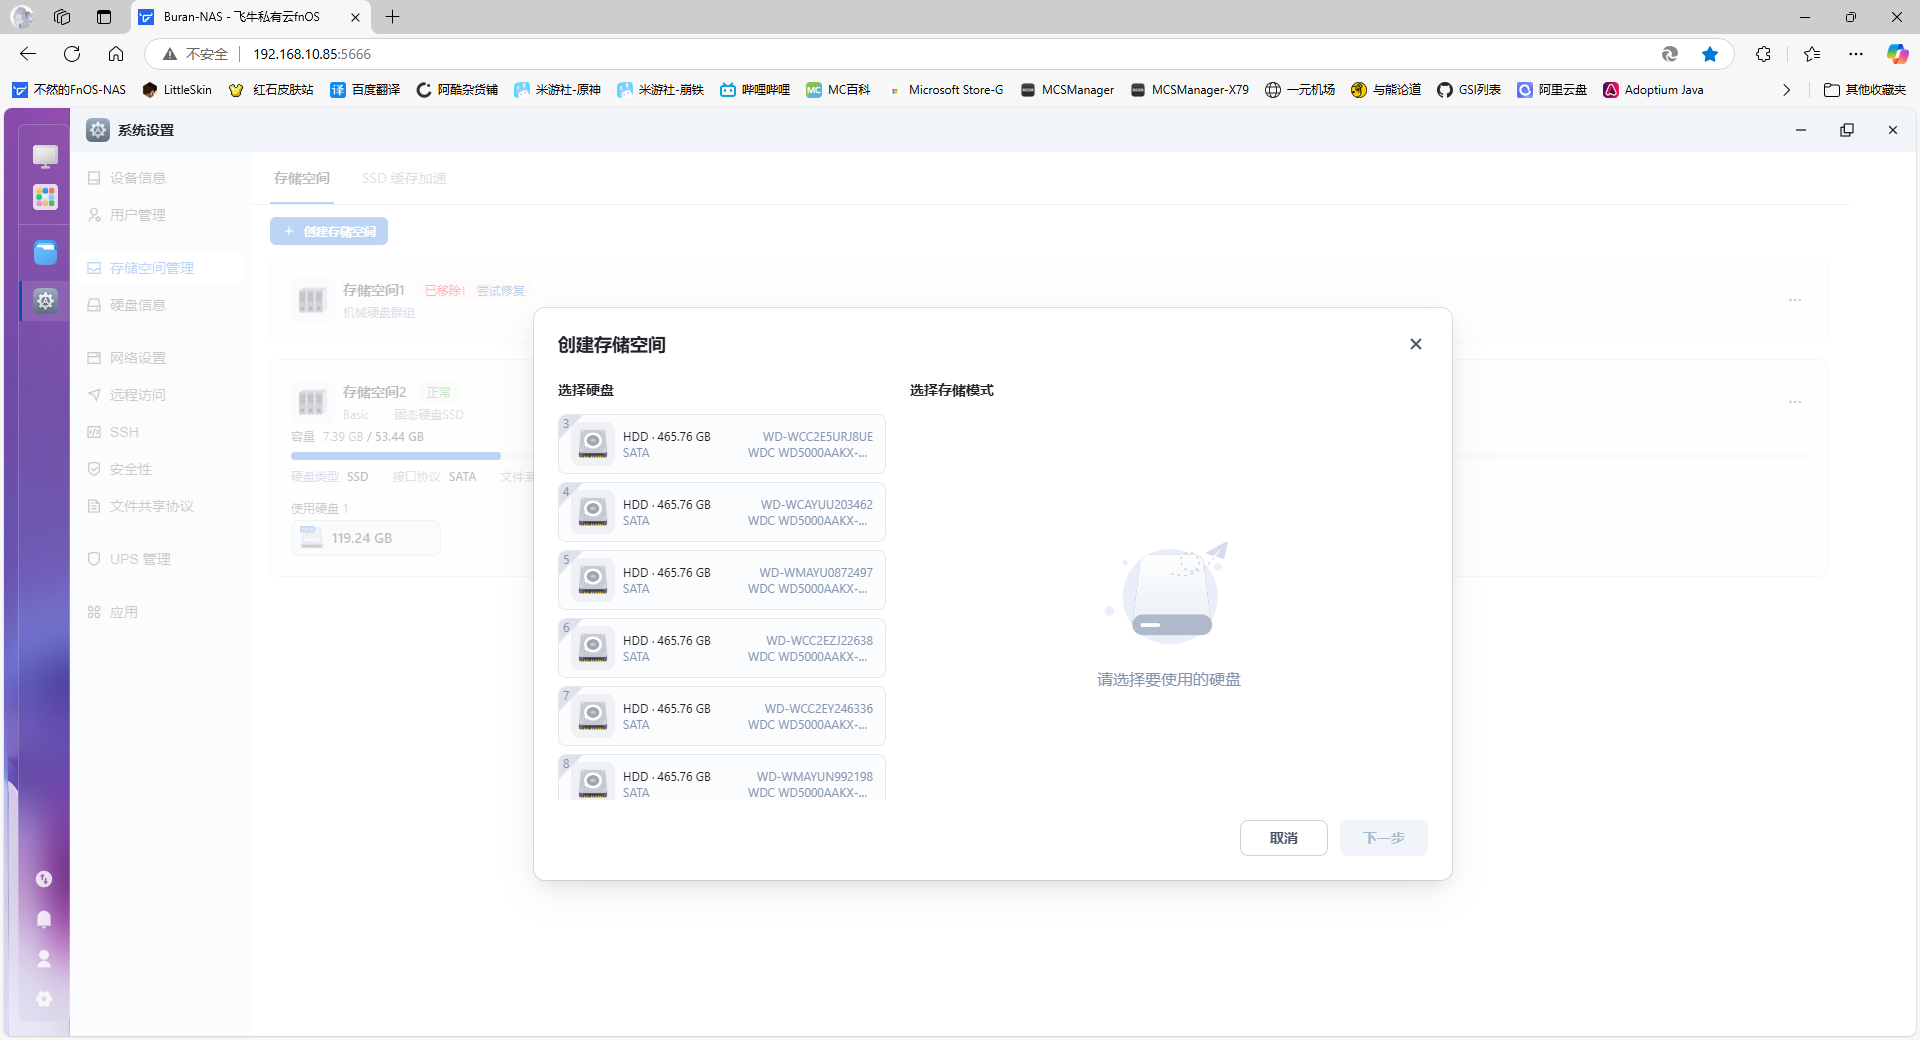Open the user profile icon in dock

coord(44,959)
